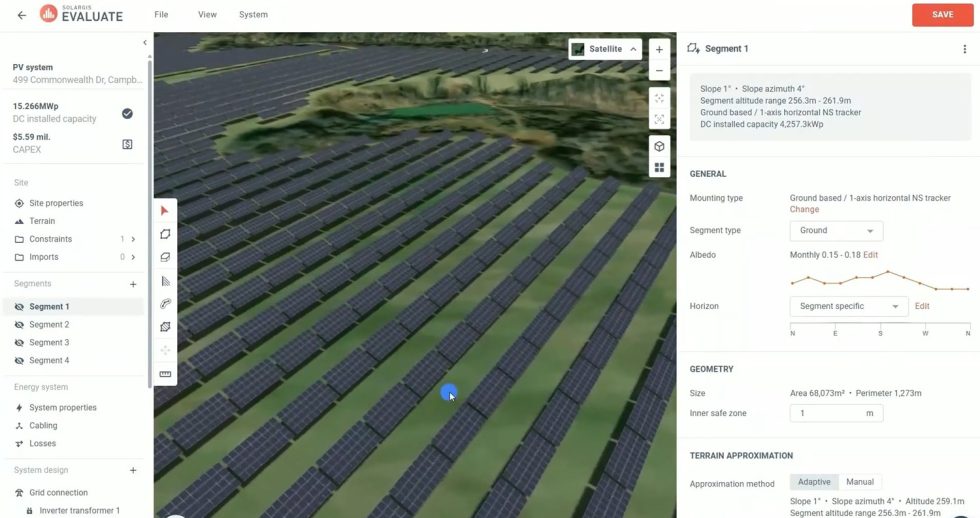Select the move tool in map toolbar
The width and height of the screenshot is (980, 518).
click(165, 351)
